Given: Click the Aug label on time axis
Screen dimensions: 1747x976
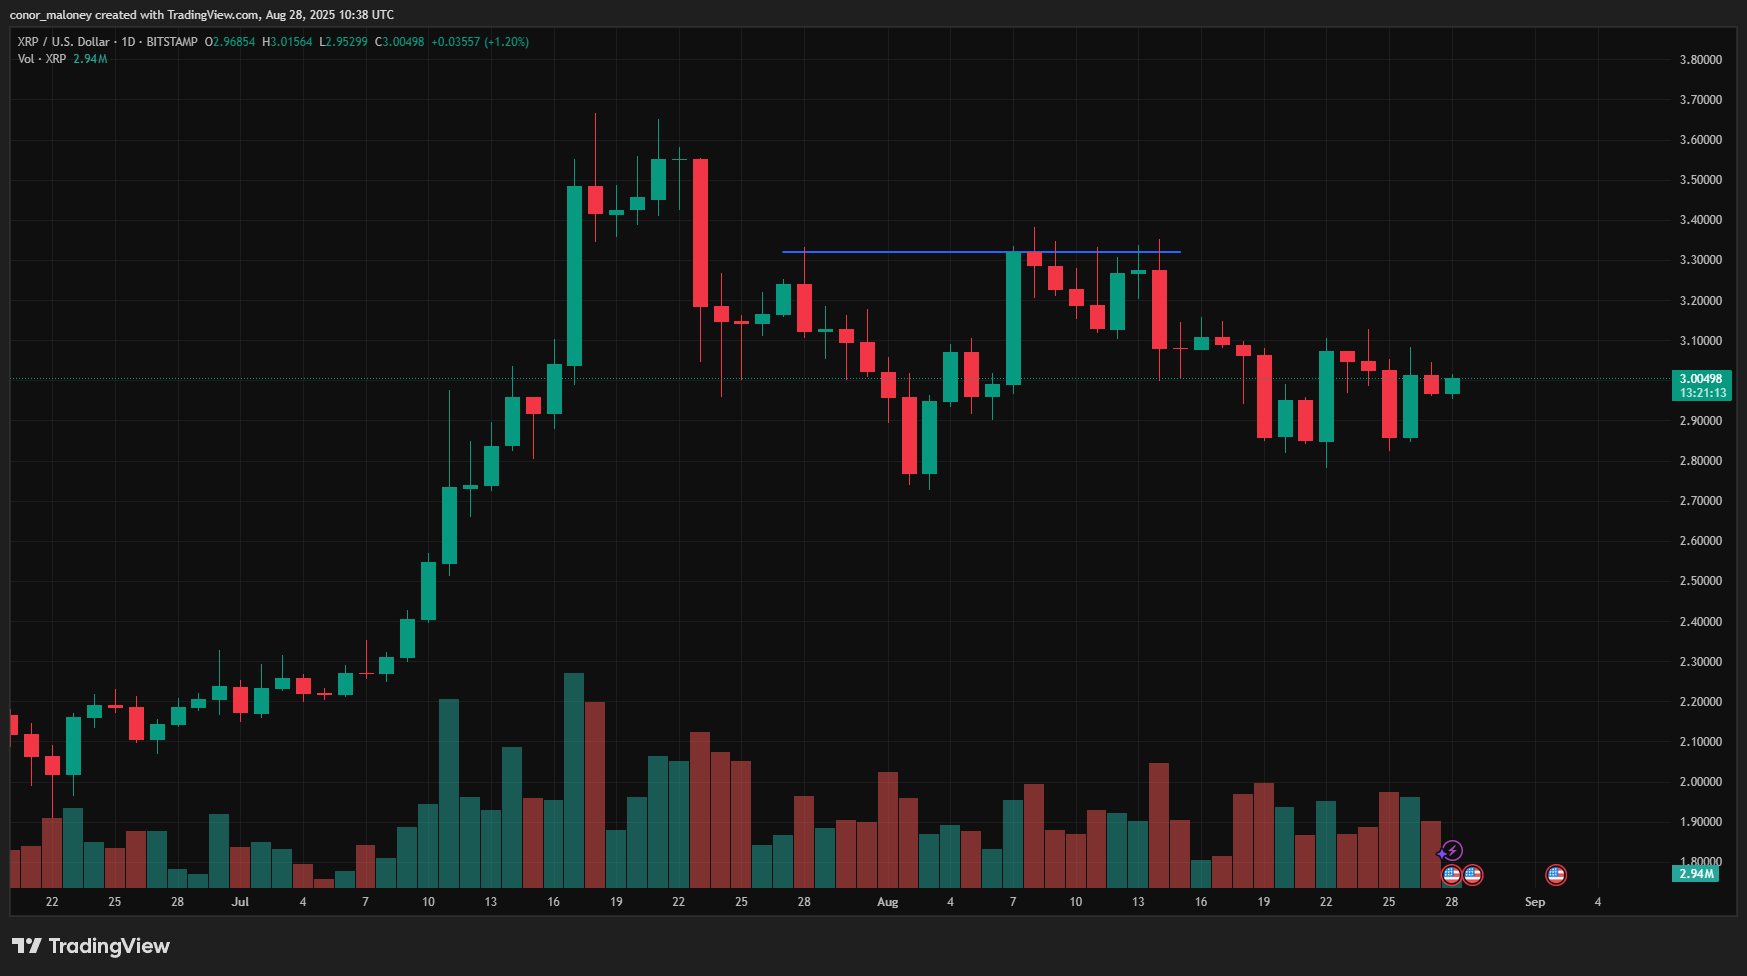Looking at the screenshot, I should click(888, 902).
